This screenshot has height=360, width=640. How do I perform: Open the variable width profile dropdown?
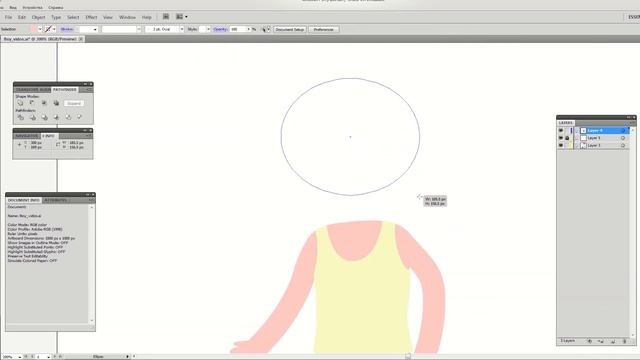tap(139, 29)
